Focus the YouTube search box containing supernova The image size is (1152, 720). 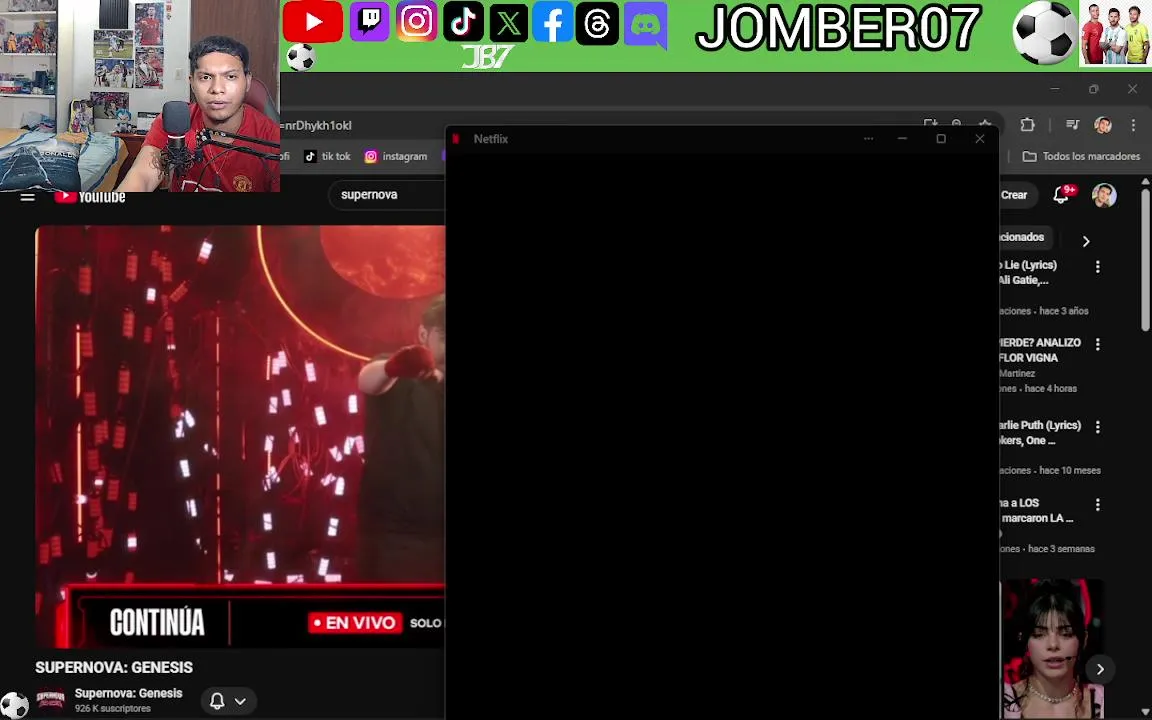387,195
